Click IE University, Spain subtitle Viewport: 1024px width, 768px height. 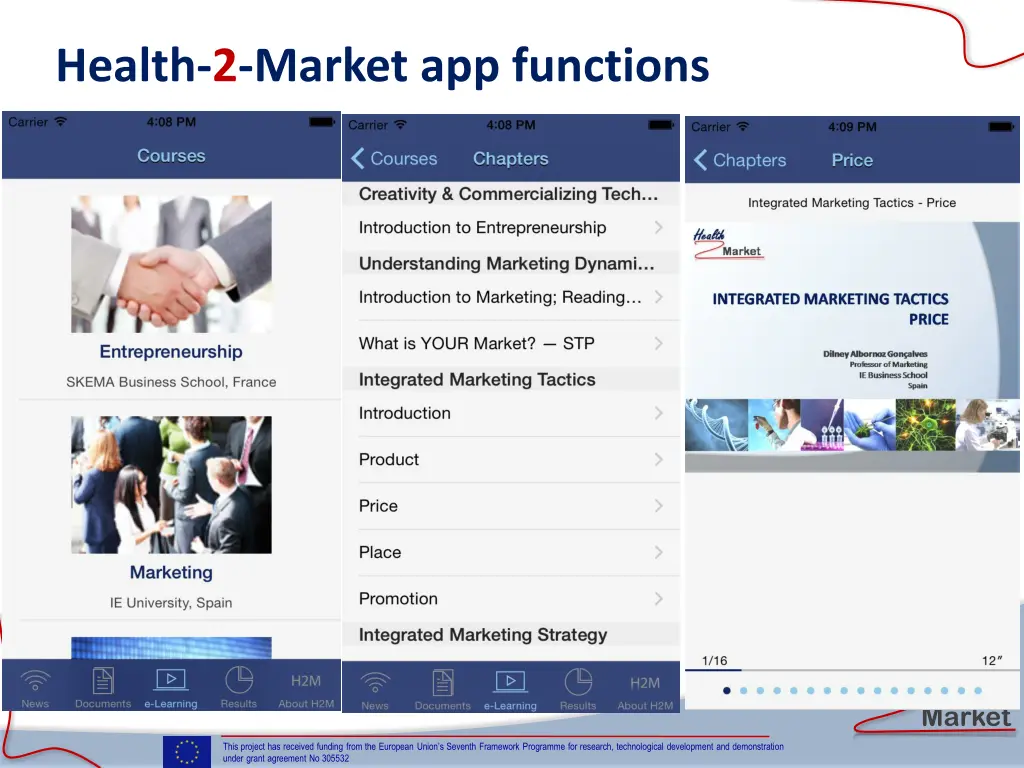click(171, 603)
